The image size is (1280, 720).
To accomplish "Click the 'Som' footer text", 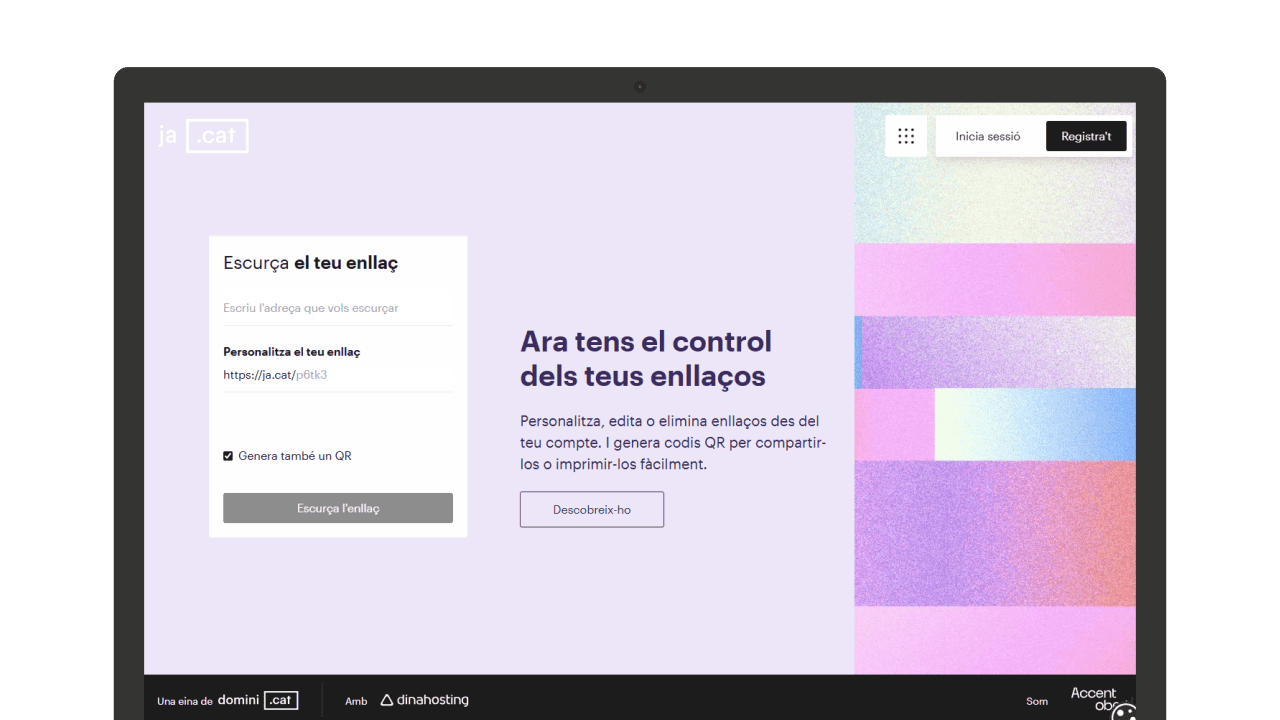I will 1037,701.
